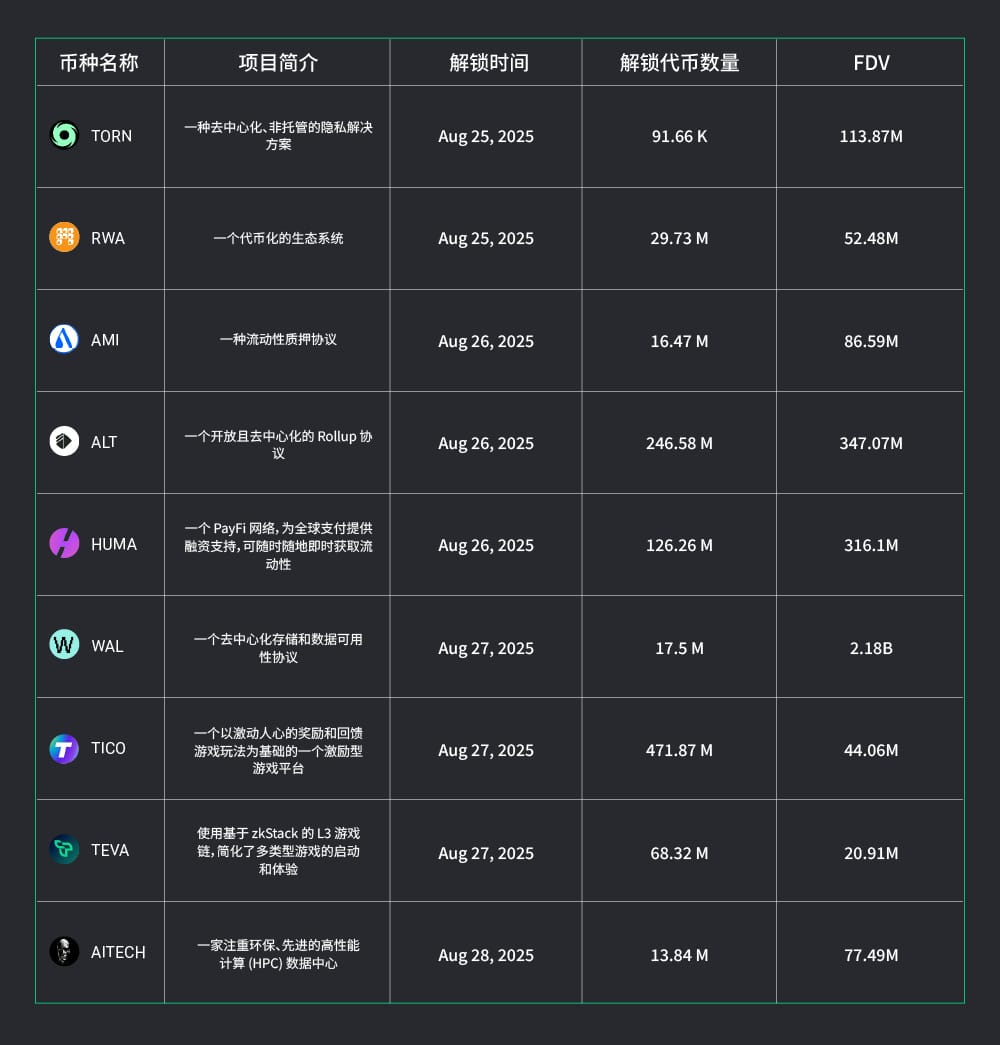Click the orange RWA token icon
Viewport: 1000px width, 1045px height.
point(64,238)
